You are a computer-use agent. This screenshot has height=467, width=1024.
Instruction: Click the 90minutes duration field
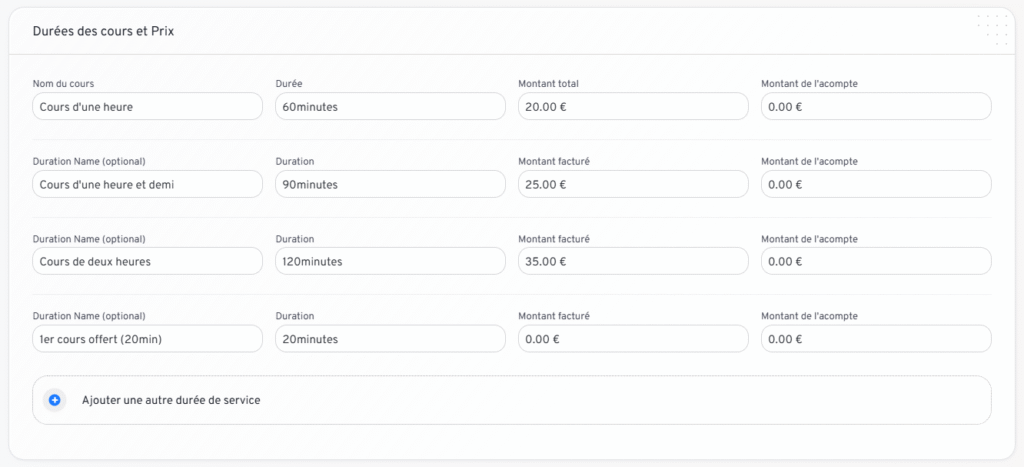pos(390,184)
